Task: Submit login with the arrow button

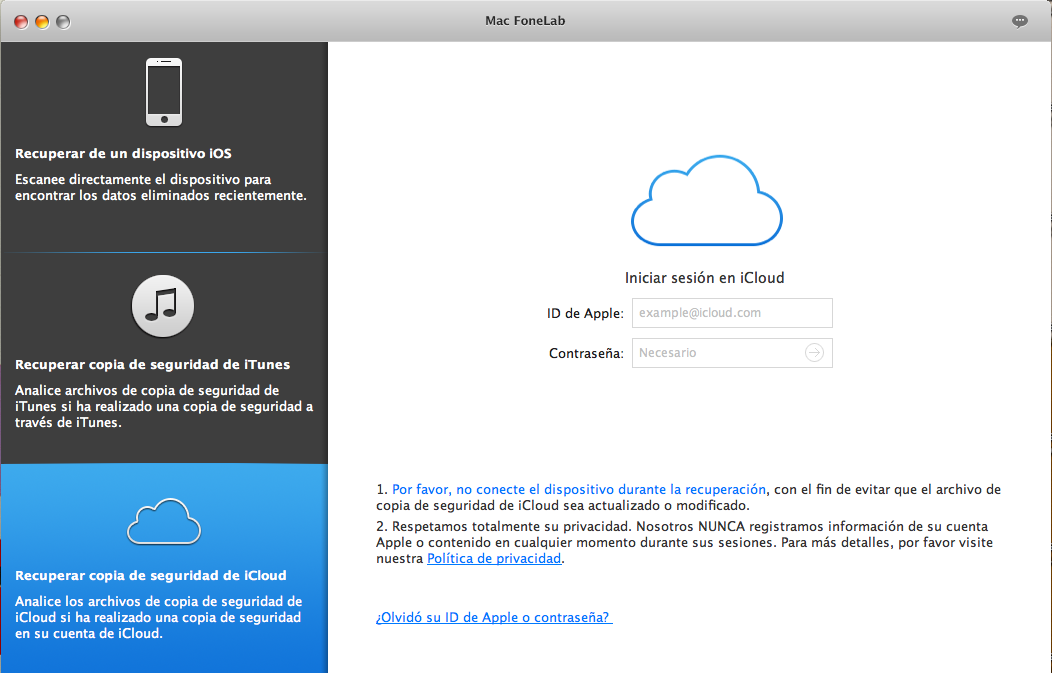Action: tap(814, 353)
